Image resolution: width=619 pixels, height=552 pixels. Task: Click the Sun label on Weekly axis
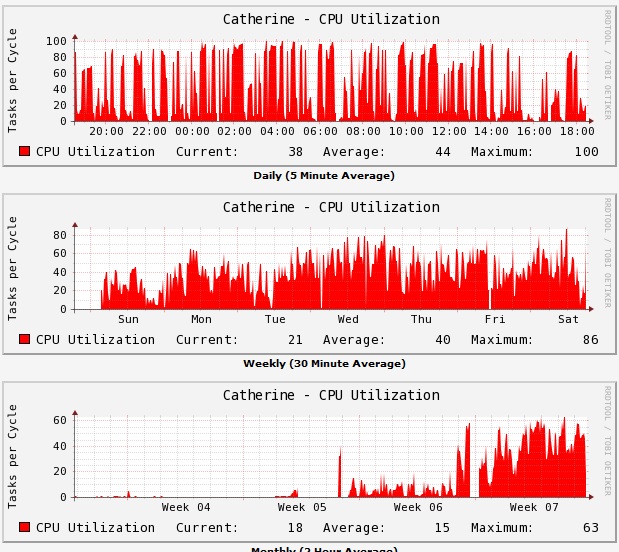point(128,319)
